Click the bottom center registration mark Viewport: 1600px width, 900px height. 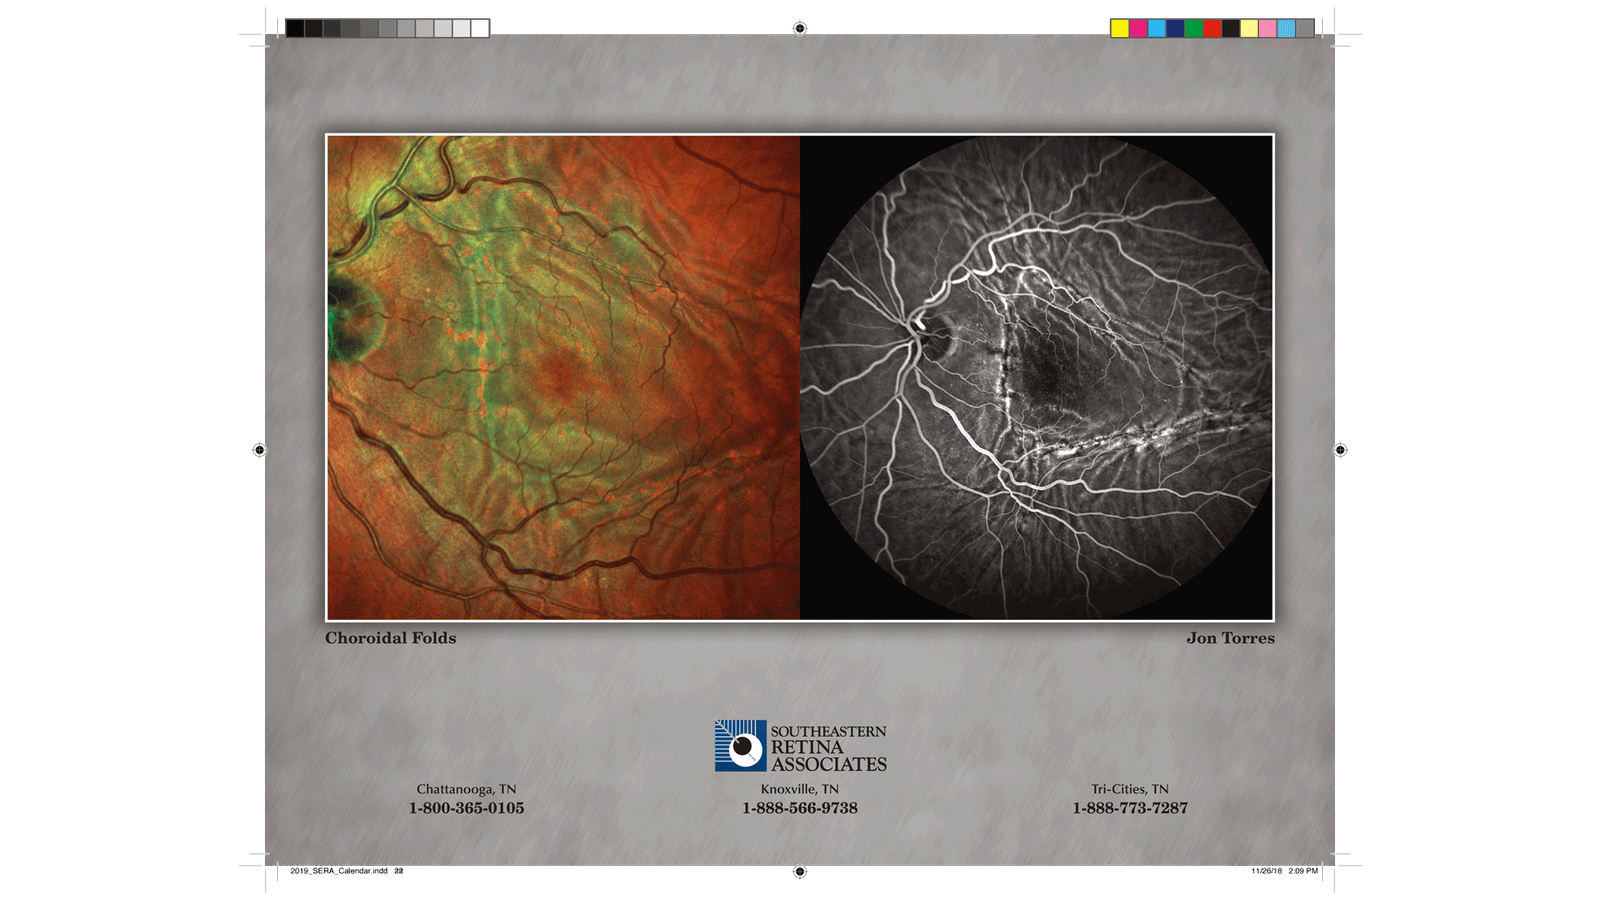tap(799, 871)
